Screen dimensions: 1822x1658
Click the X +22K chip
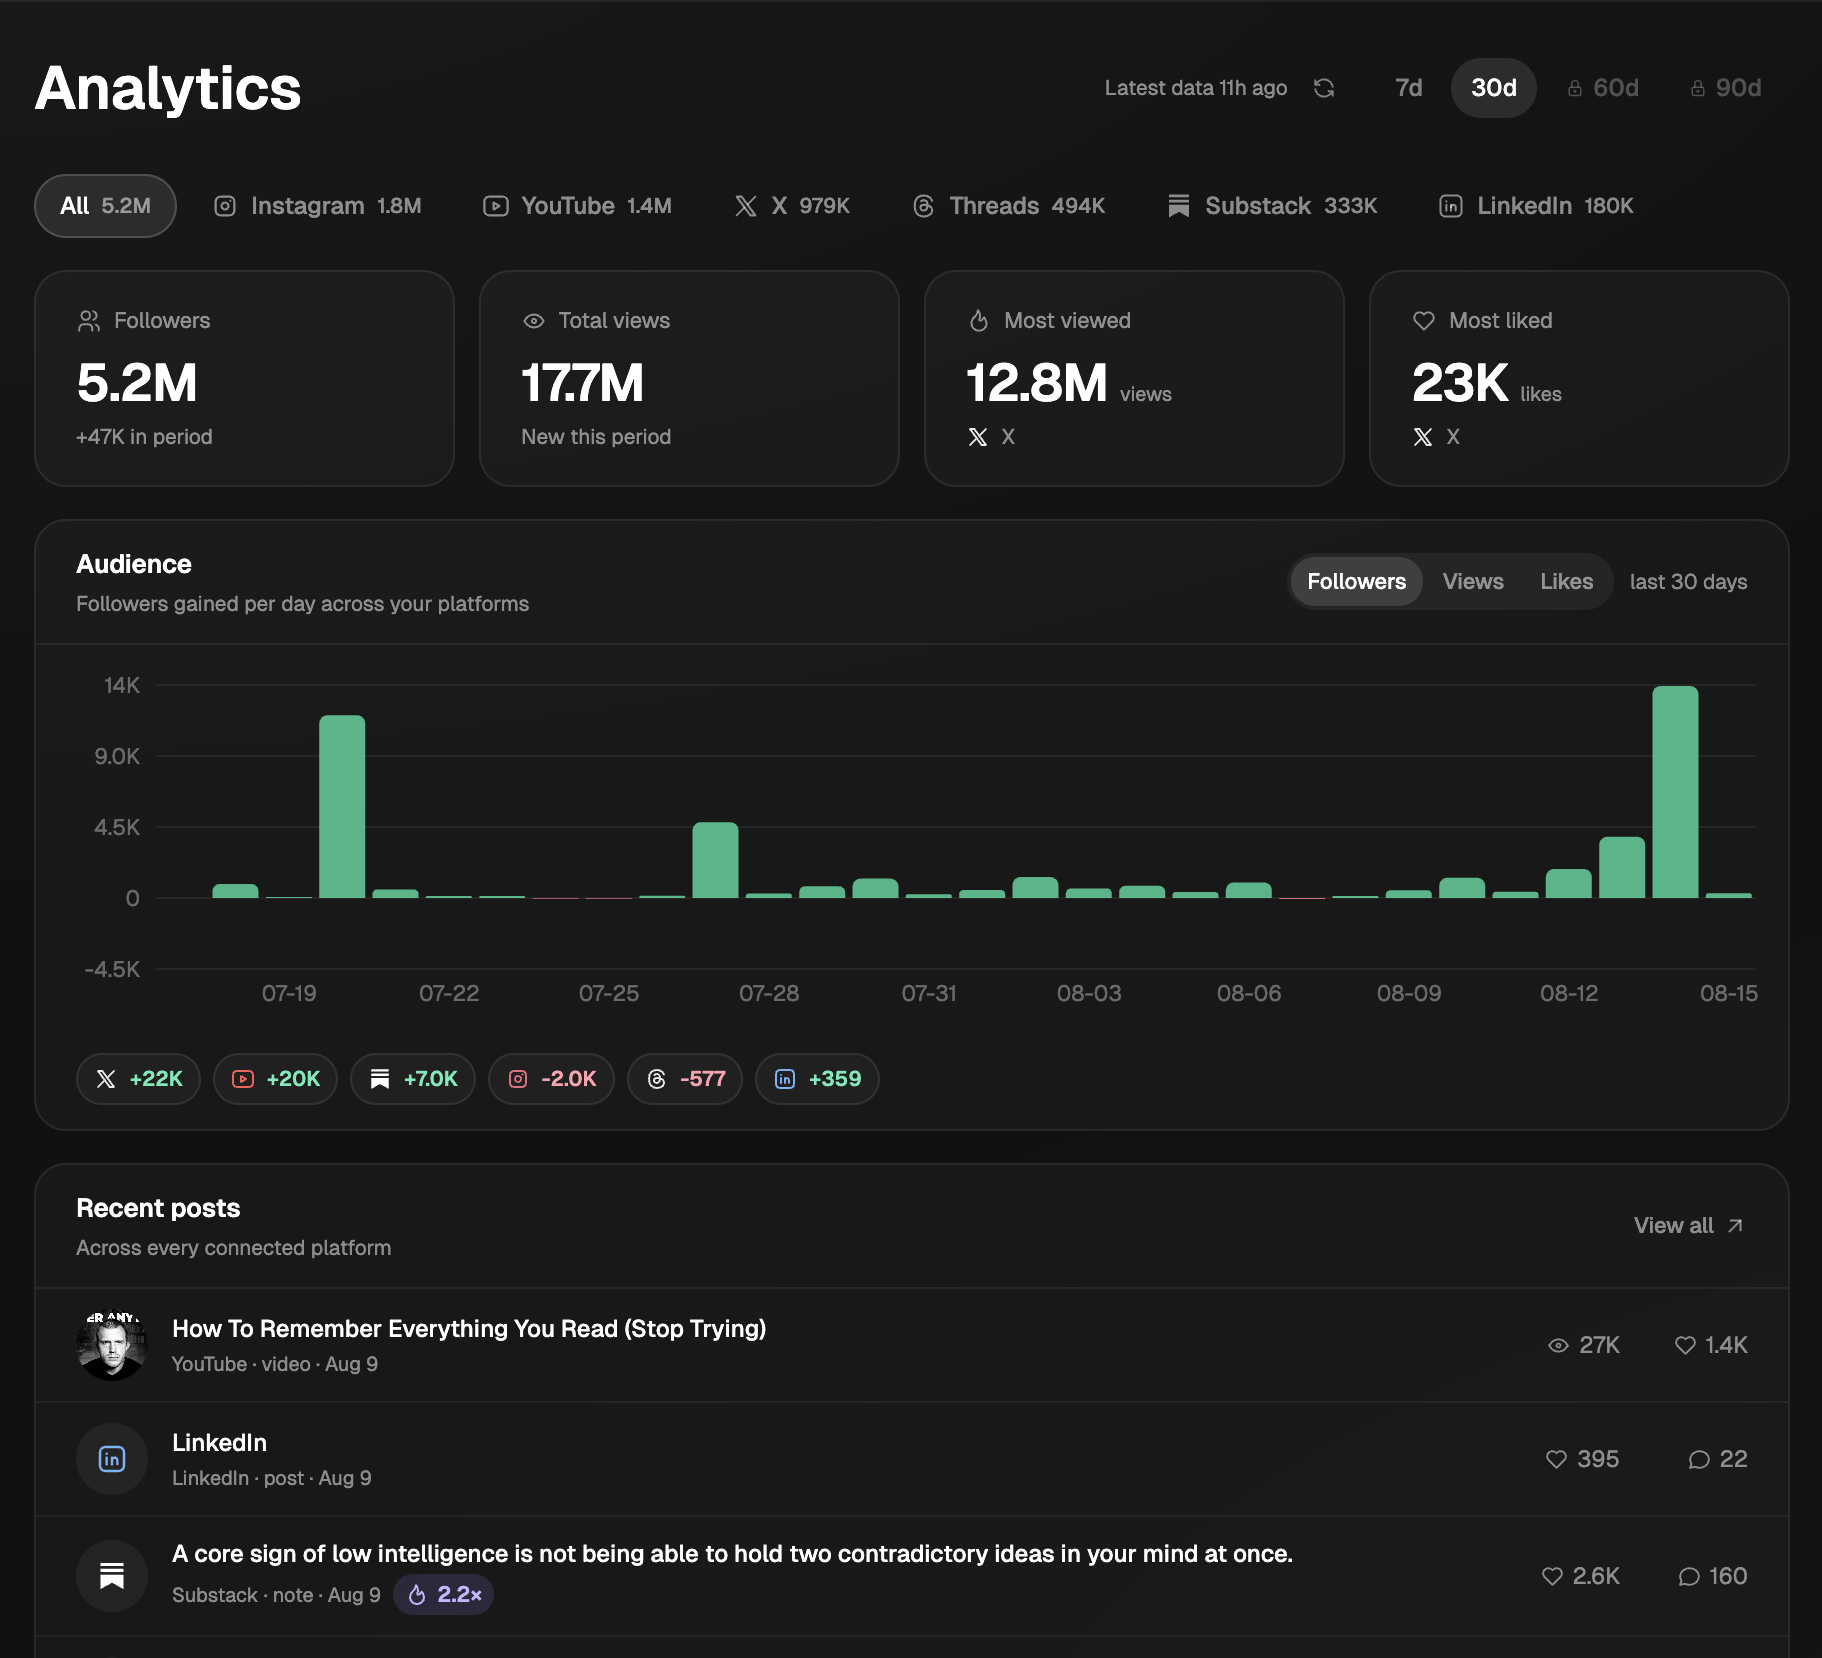[x=139, y=1079]
